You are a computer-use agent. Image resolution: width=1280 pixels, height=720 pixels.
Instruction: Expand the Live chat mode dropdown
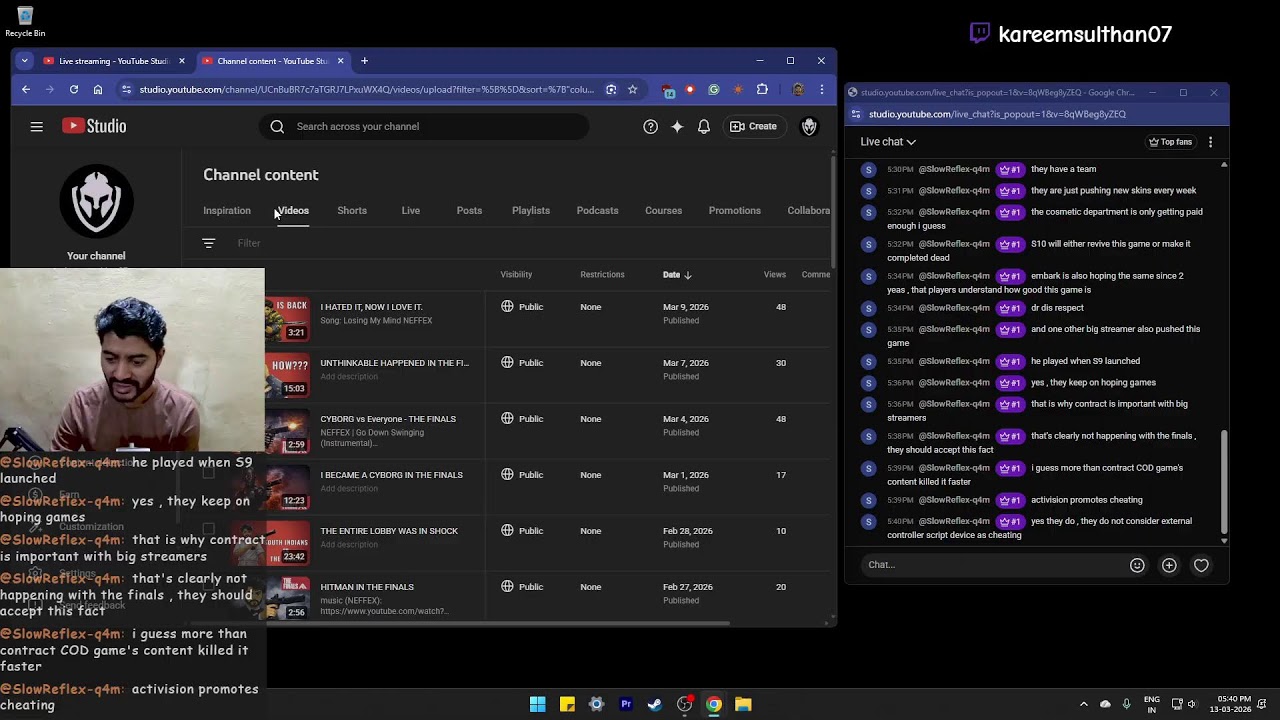(x=888, y=142)
